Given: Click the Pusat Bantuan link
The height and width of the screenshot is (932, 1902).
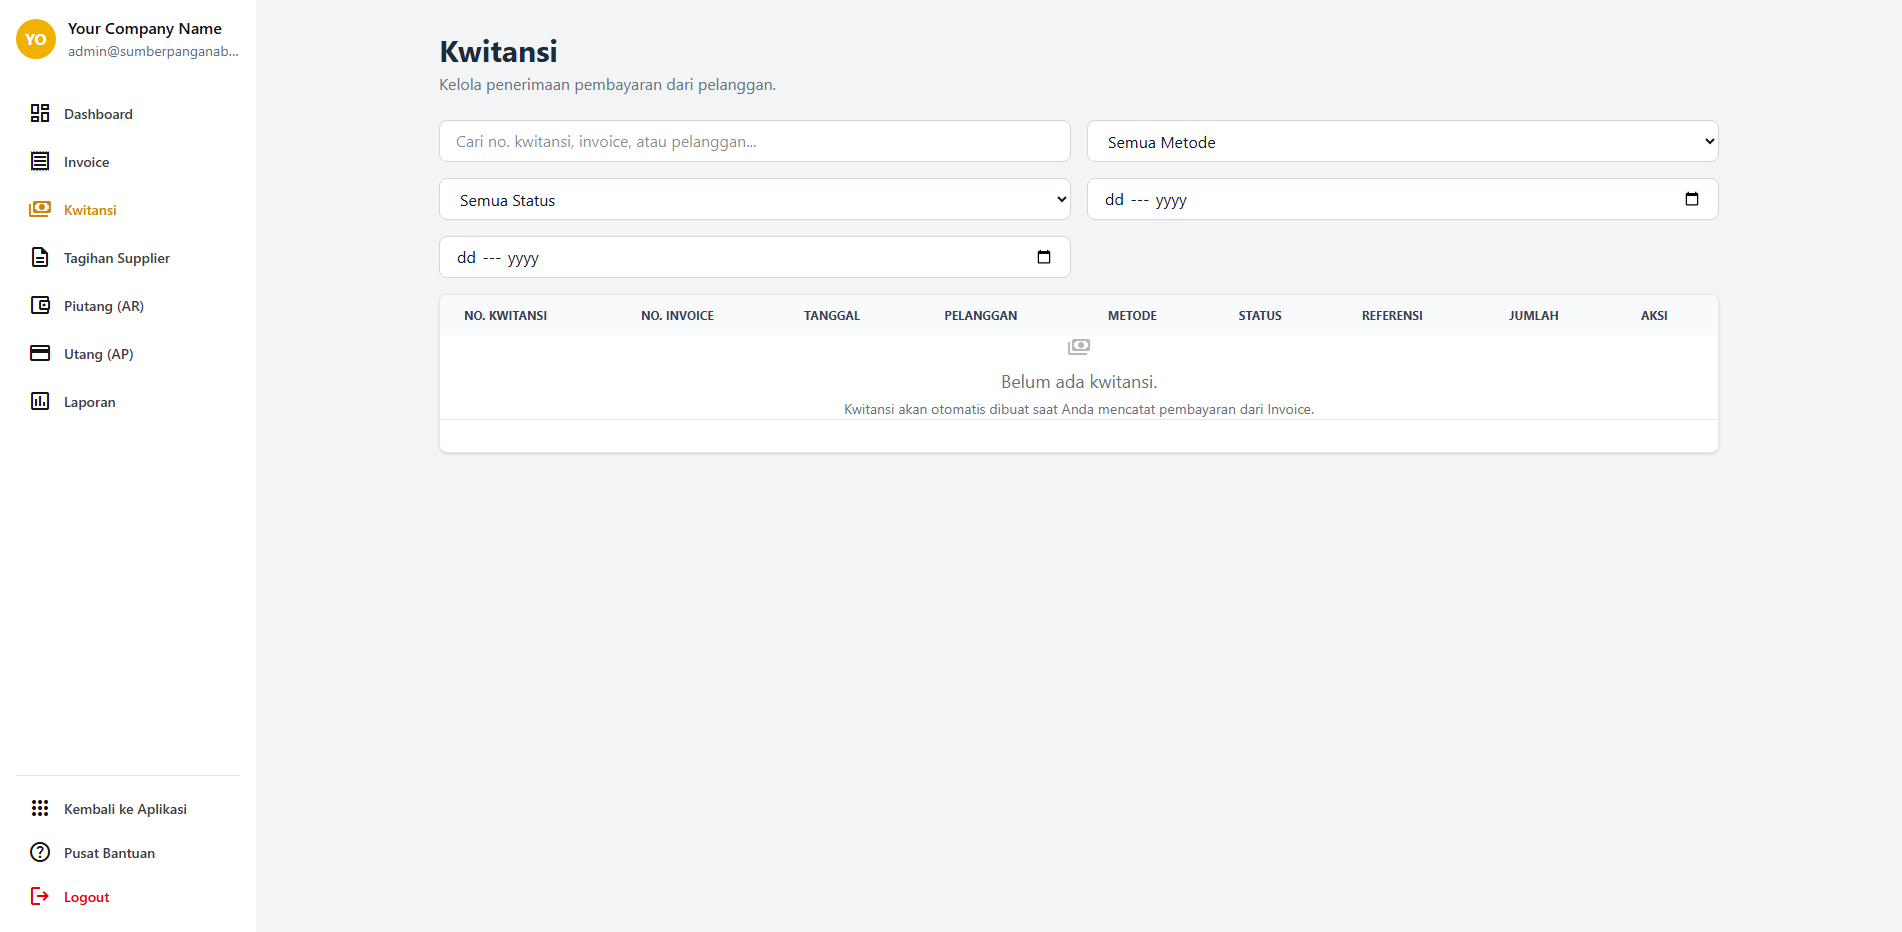Looking at the screenshot, I should (x=109, y=853).
